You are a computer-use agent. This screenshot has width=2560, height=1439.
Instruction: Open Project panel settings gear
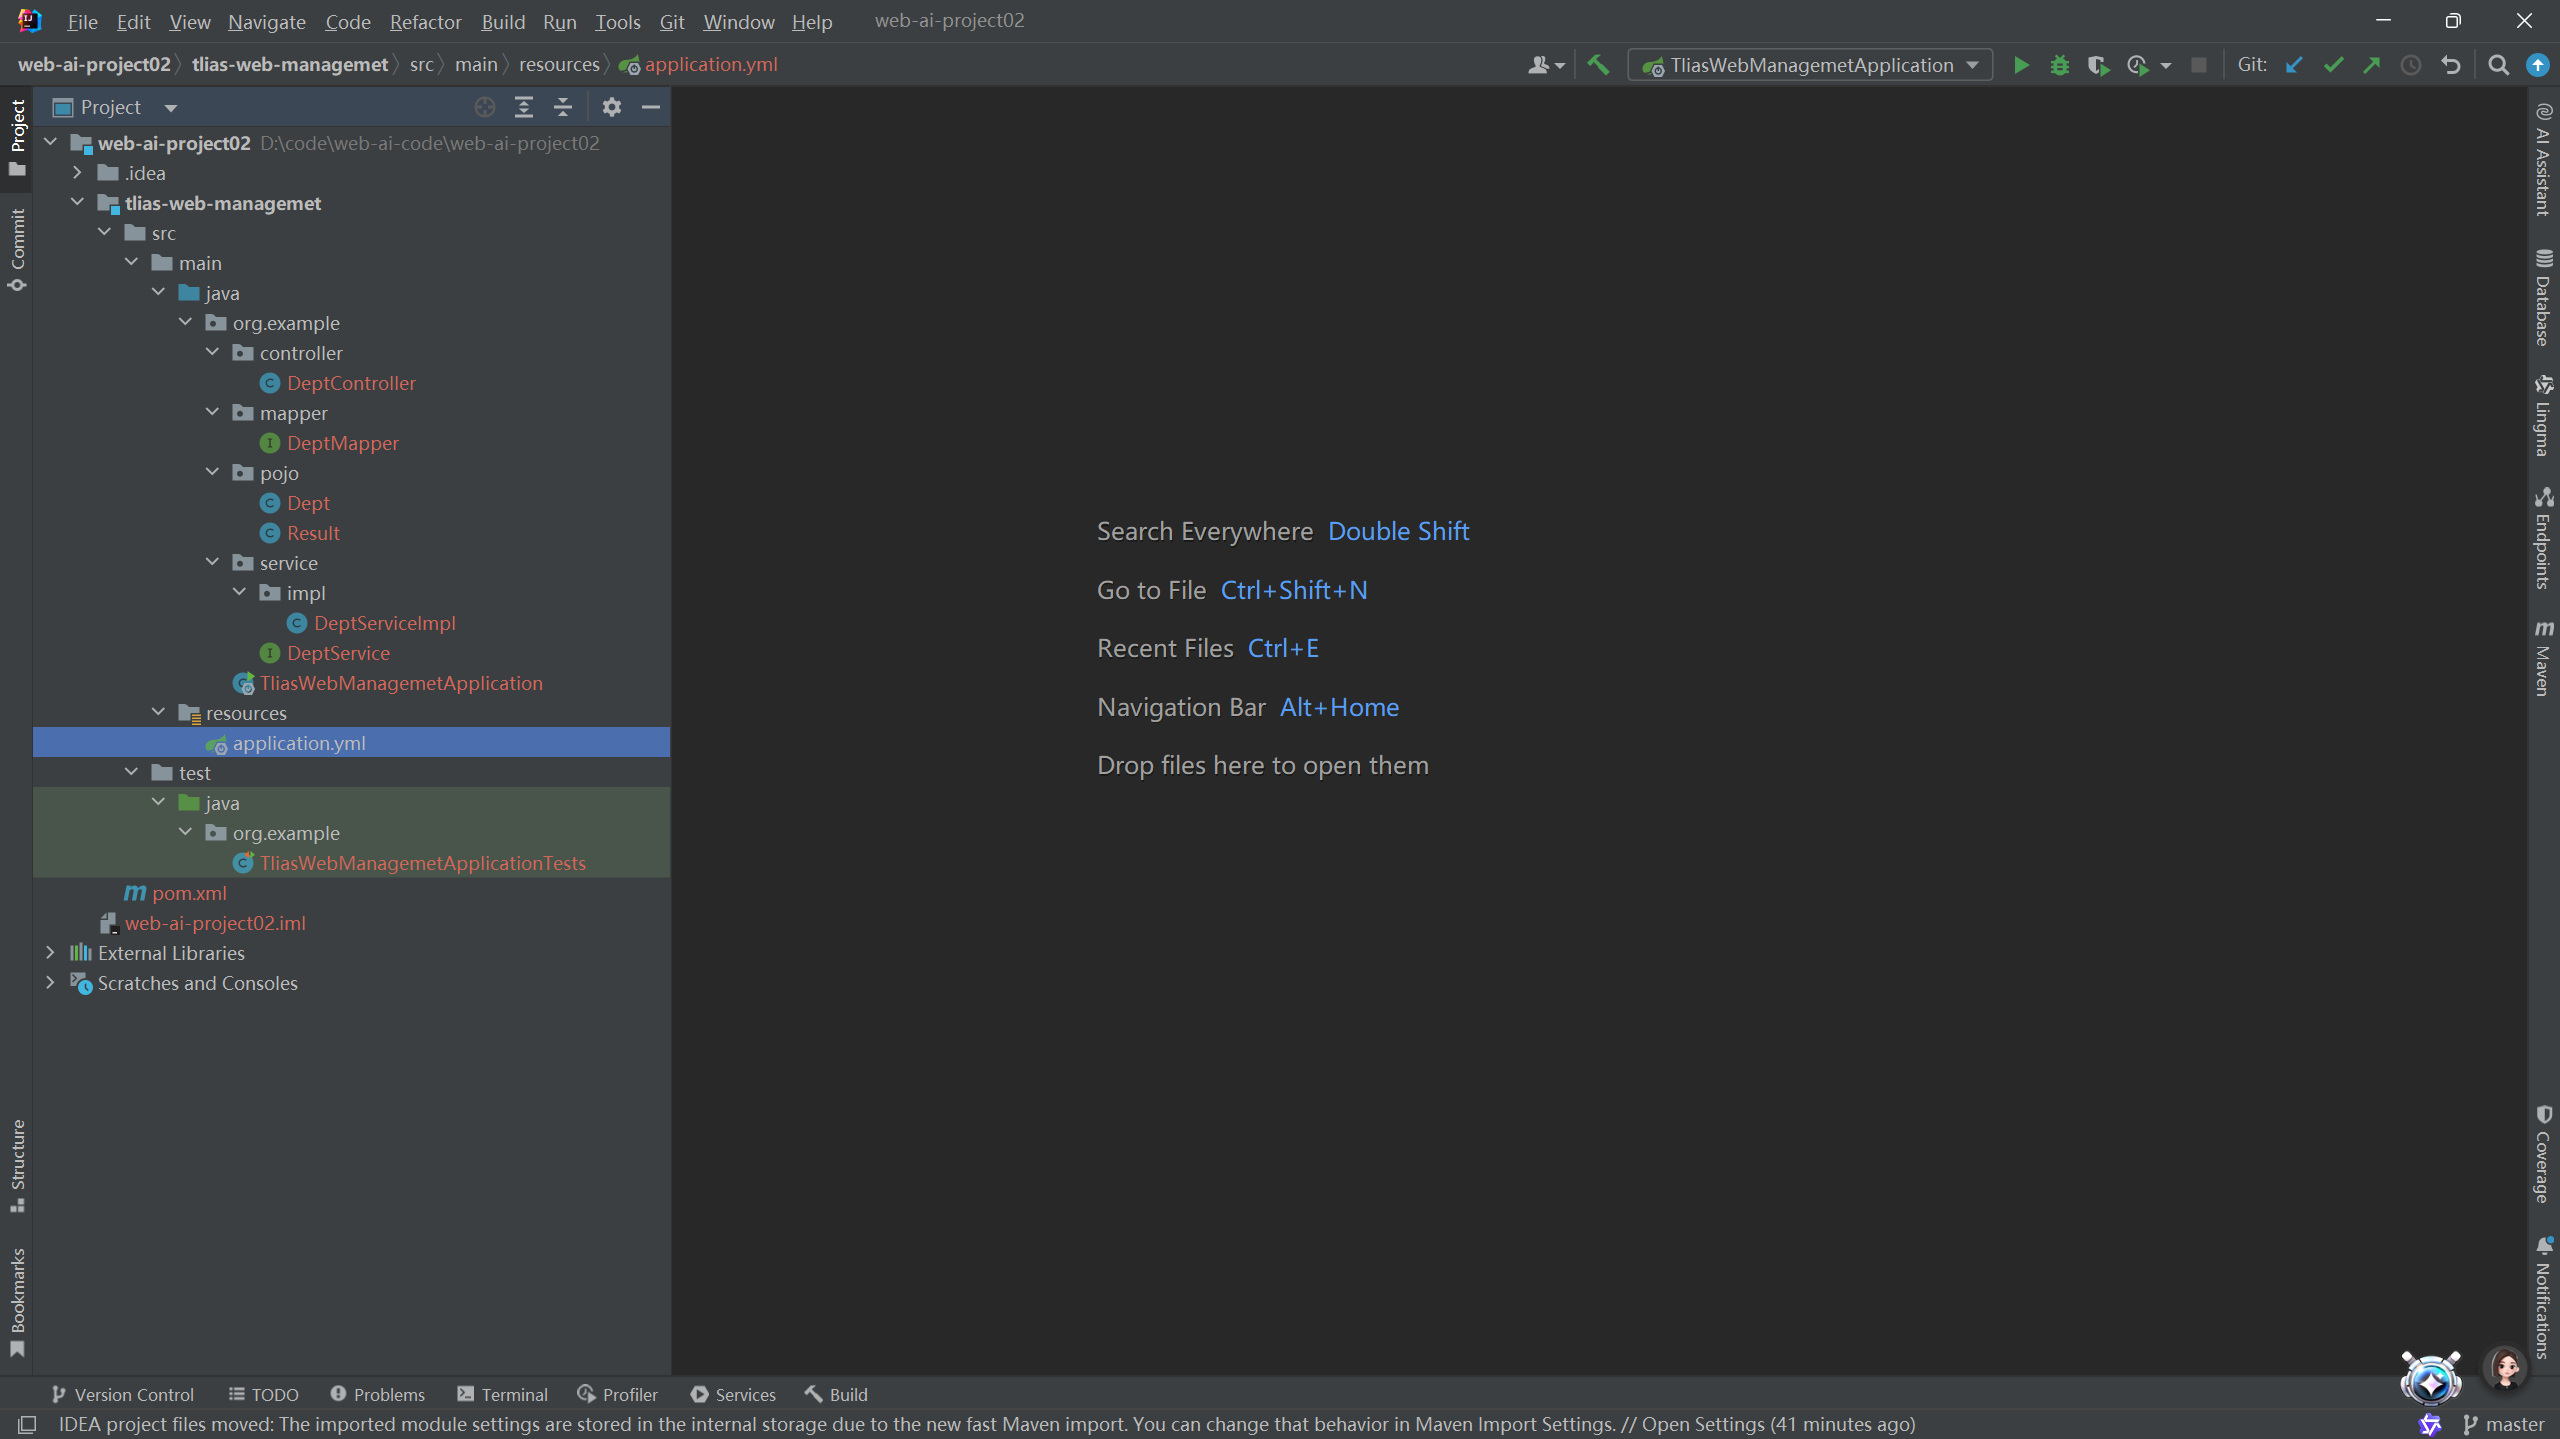[612, 107]
